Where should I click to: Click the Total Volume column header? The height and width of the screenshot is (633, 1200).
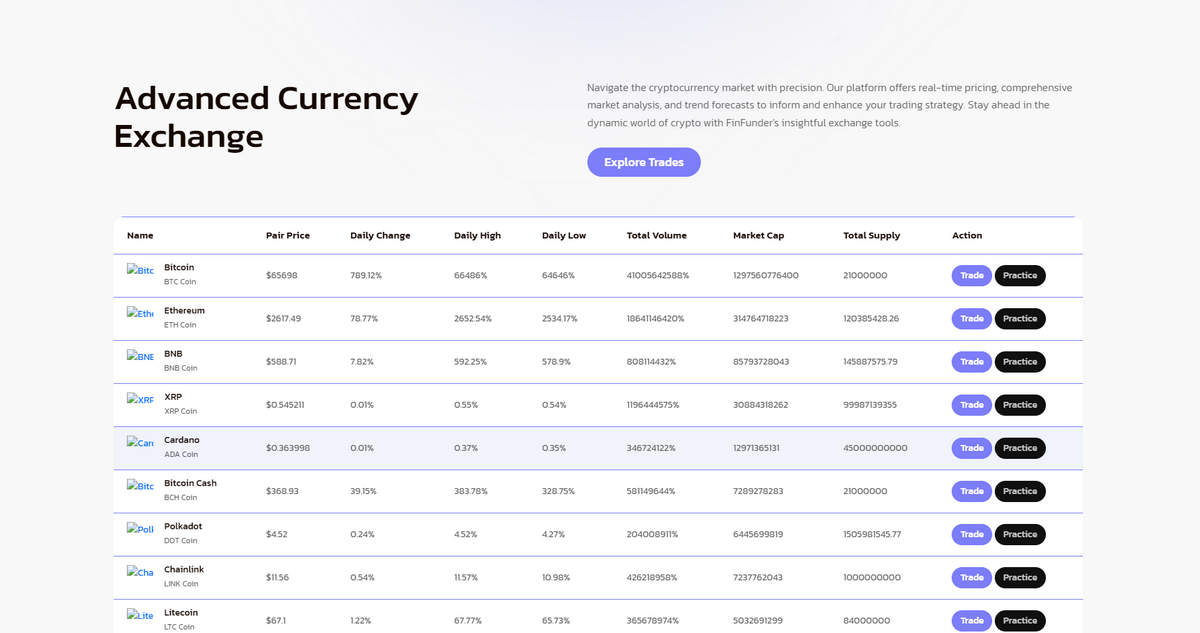(x=656, y=236)
